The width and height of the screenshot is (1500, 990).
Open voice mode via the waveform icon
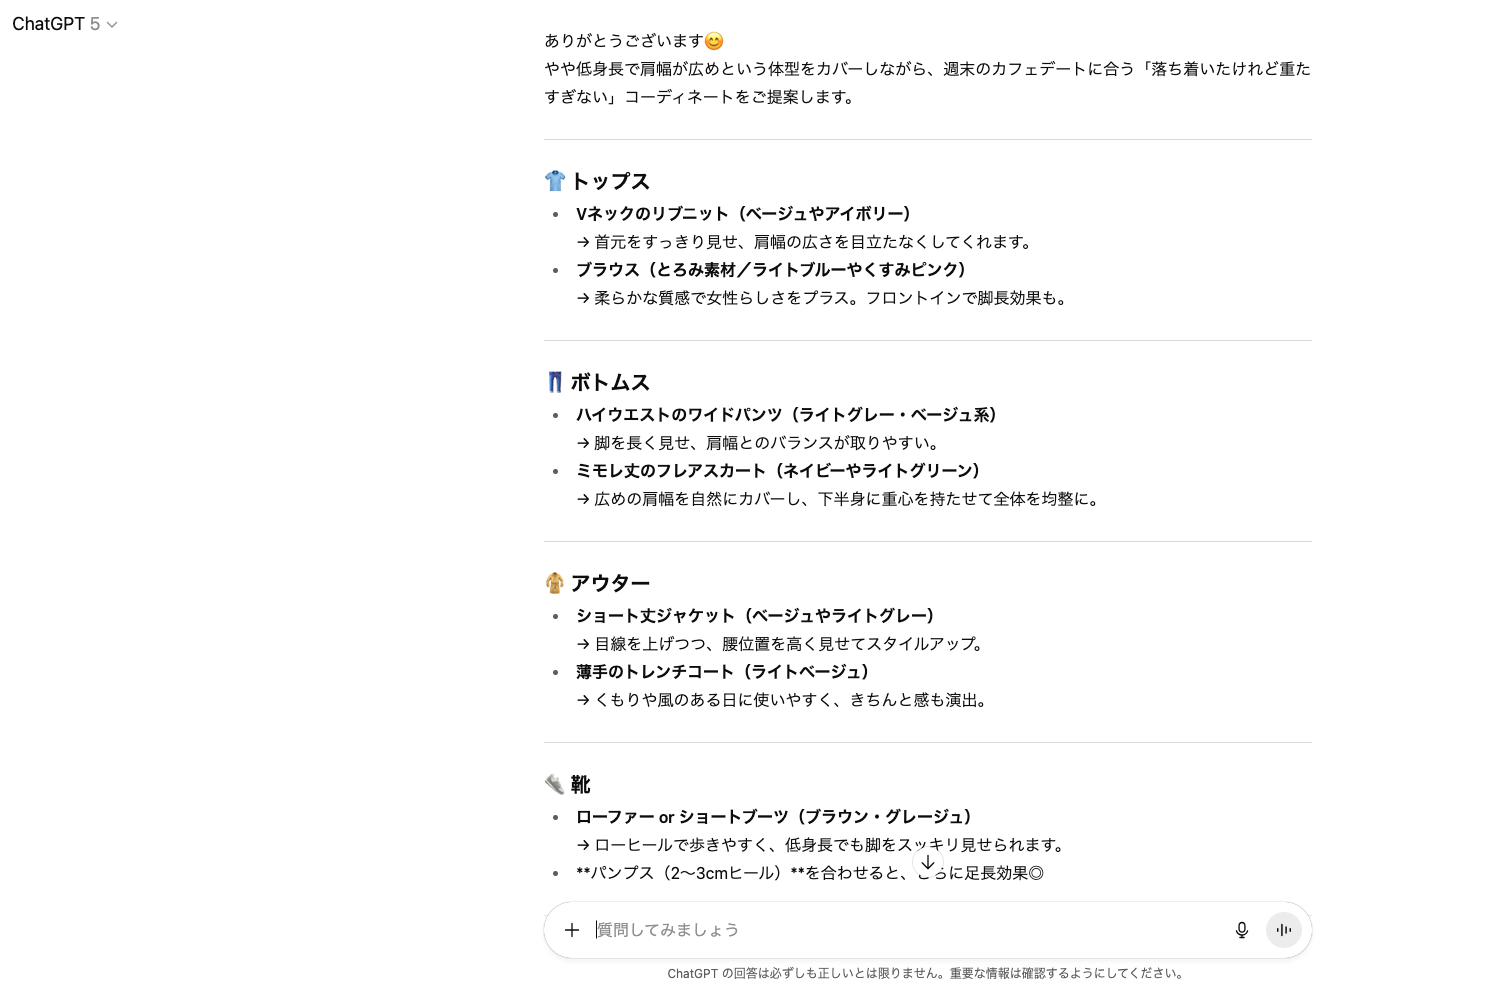(x=1284, y=930)
